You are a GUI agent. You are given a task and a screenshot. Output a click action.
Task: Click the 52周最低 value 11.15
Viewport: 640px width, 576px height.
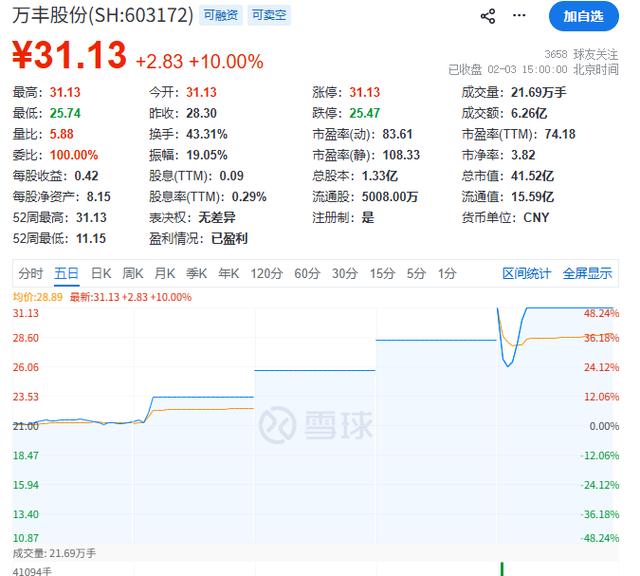point(91,238)
